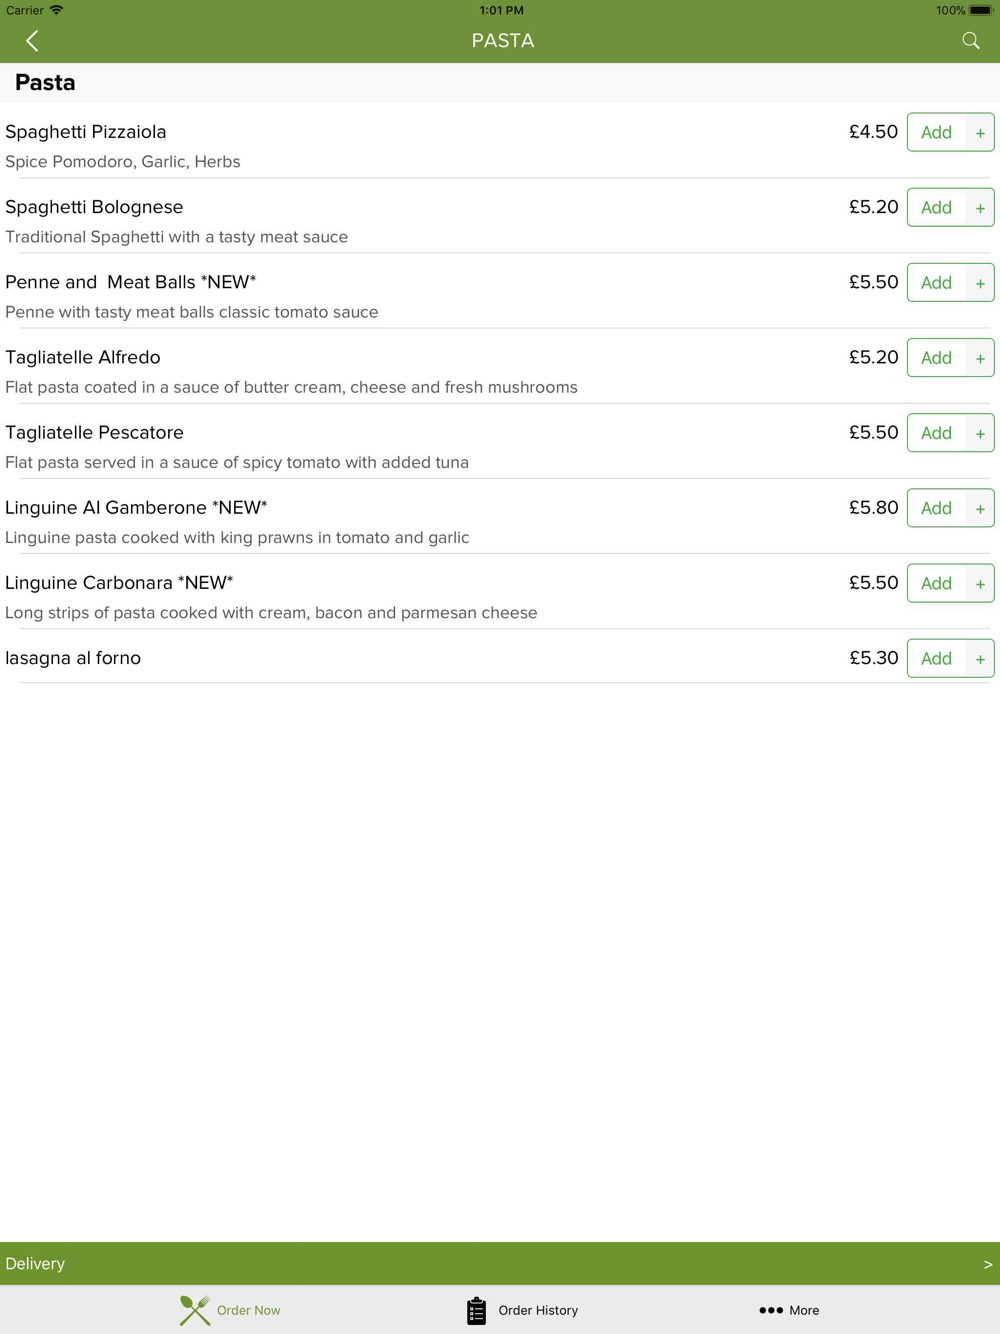Tap plus icon for Spaghetti Pizzaiola
Viewport: 1000px width, 1334px height.
[x=980, y=133]
